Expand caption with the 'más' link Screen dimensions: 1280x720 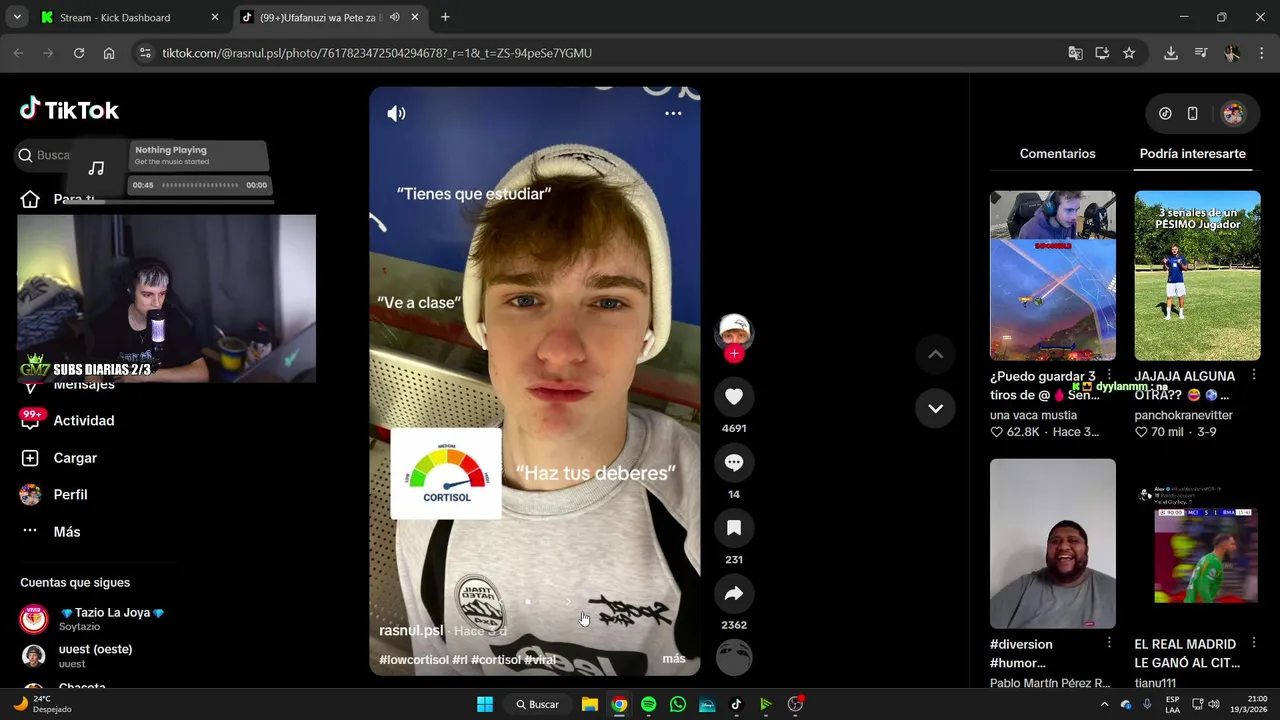[674, 659]
